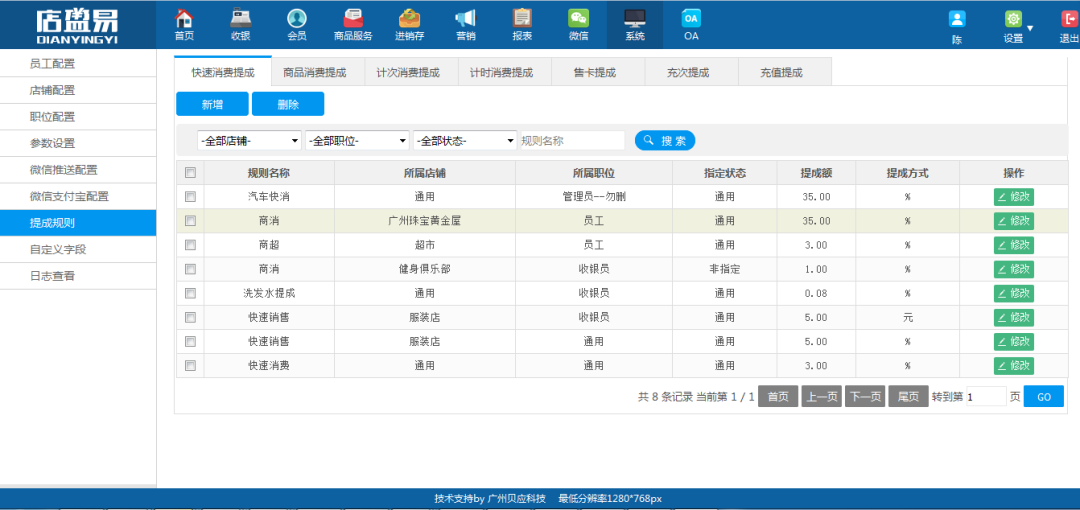Image resolution: width=1080 pixels, height=510 pixels.
Task: Open the 报表 reports icon
Action: 522,19
